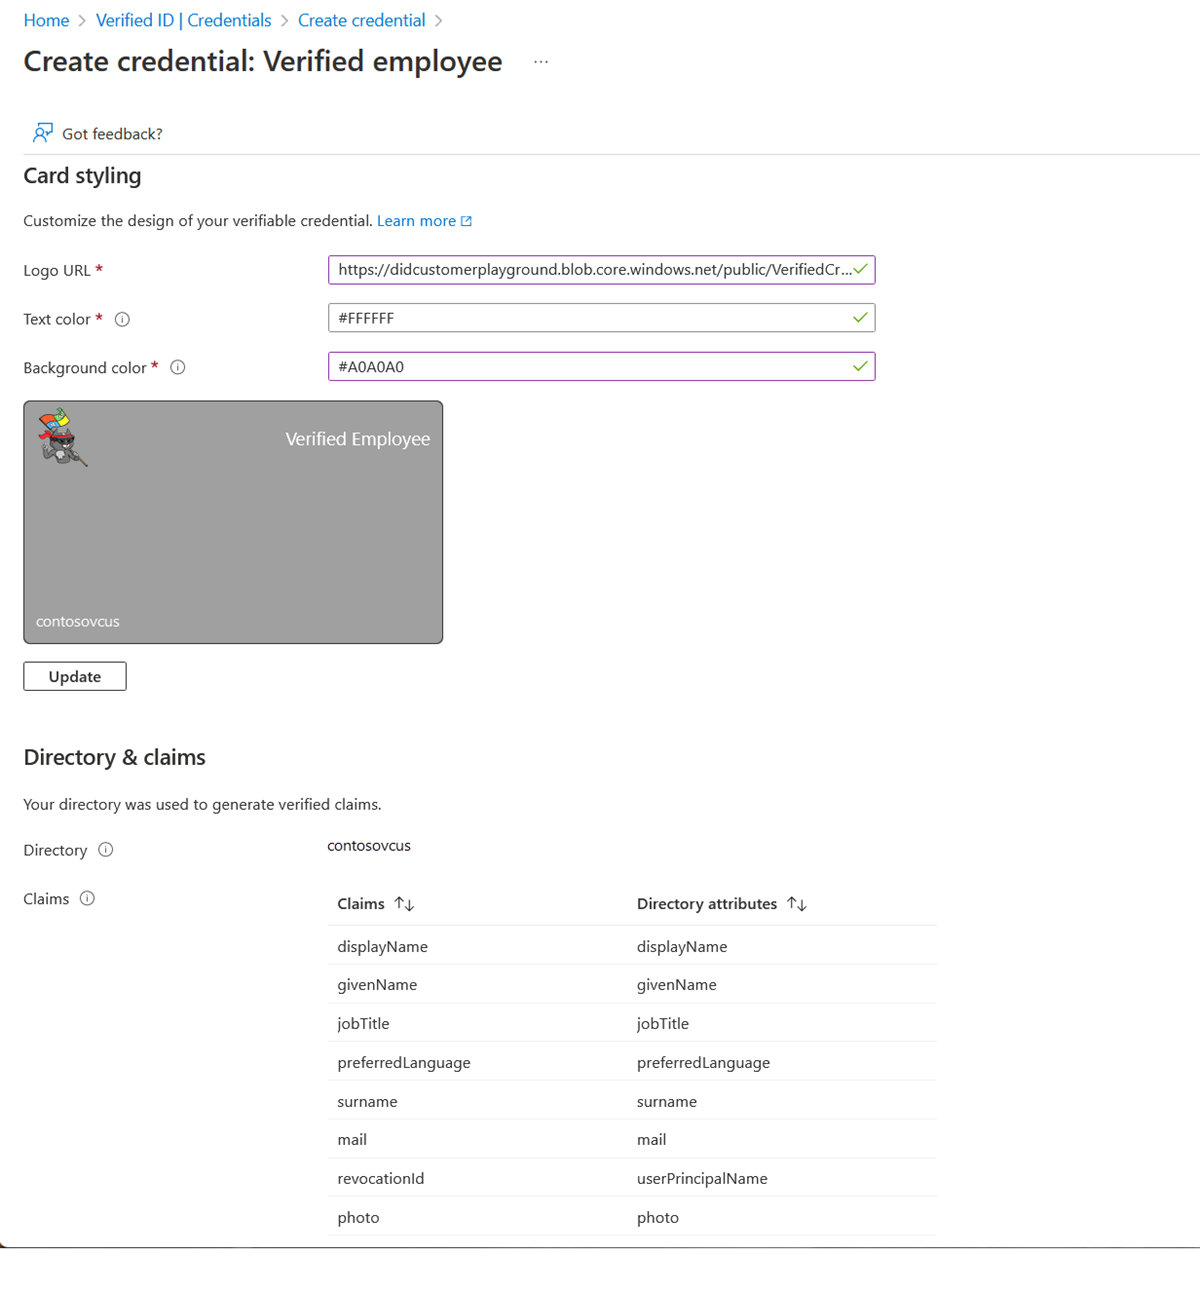This screenshot has width=1200, height=1293.
Task: Click the photo directory attribute cell
Action: coord(658,1217)
